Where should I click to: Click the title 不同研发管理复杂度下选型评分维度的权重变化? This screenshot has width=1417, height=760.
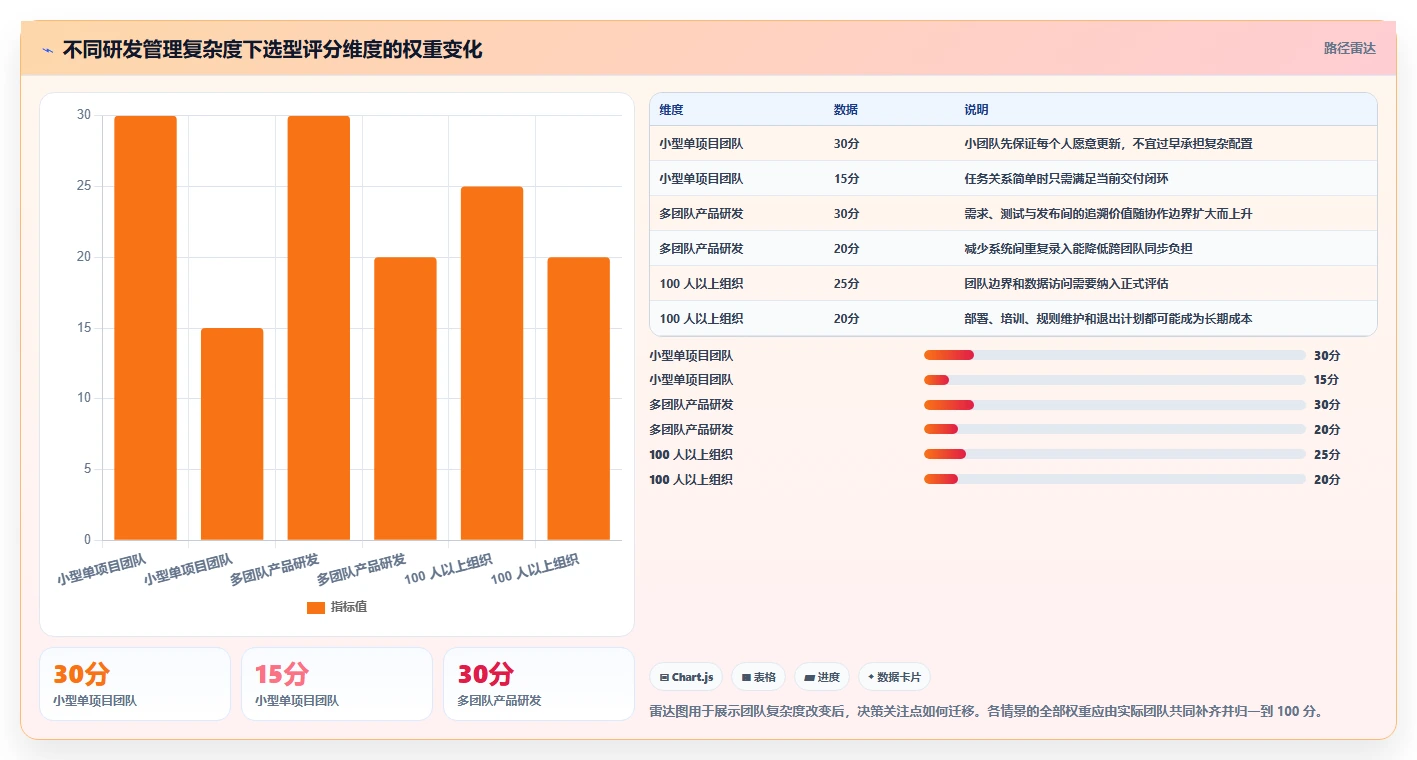(272, 50)
